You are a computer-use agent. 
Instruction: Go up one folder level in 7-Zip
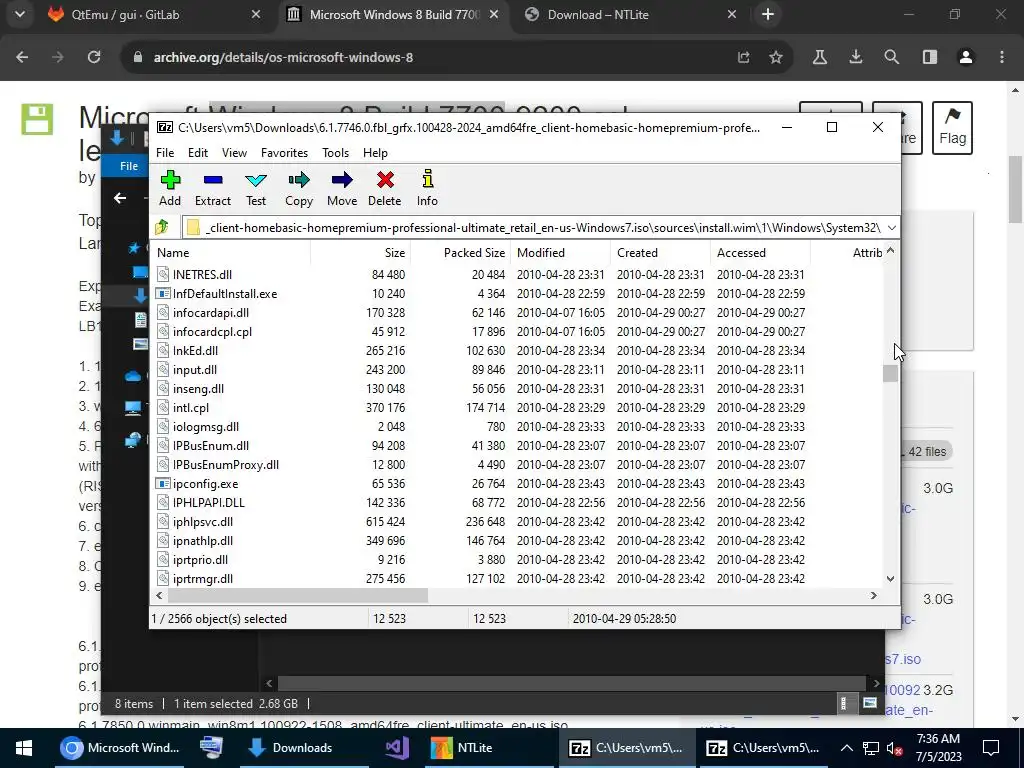click(162, 227)
